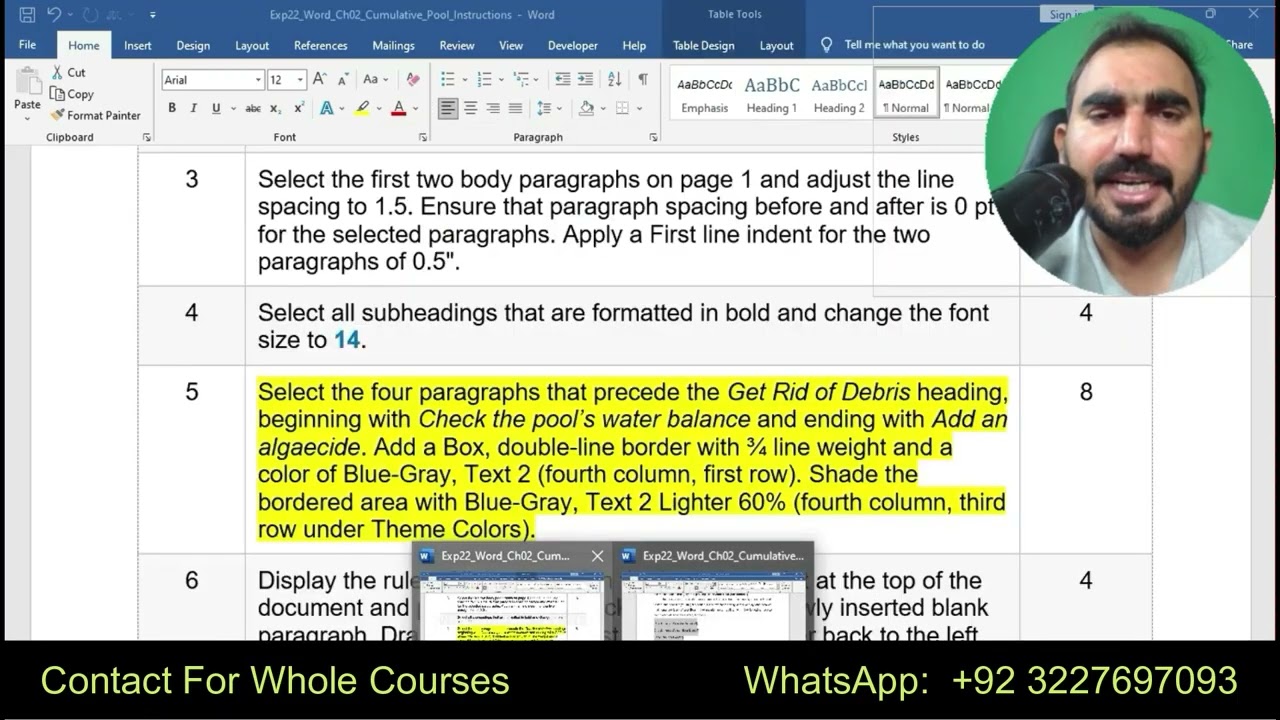
Task: Open the Arial font name dropdown
Action: coord(258,80)
